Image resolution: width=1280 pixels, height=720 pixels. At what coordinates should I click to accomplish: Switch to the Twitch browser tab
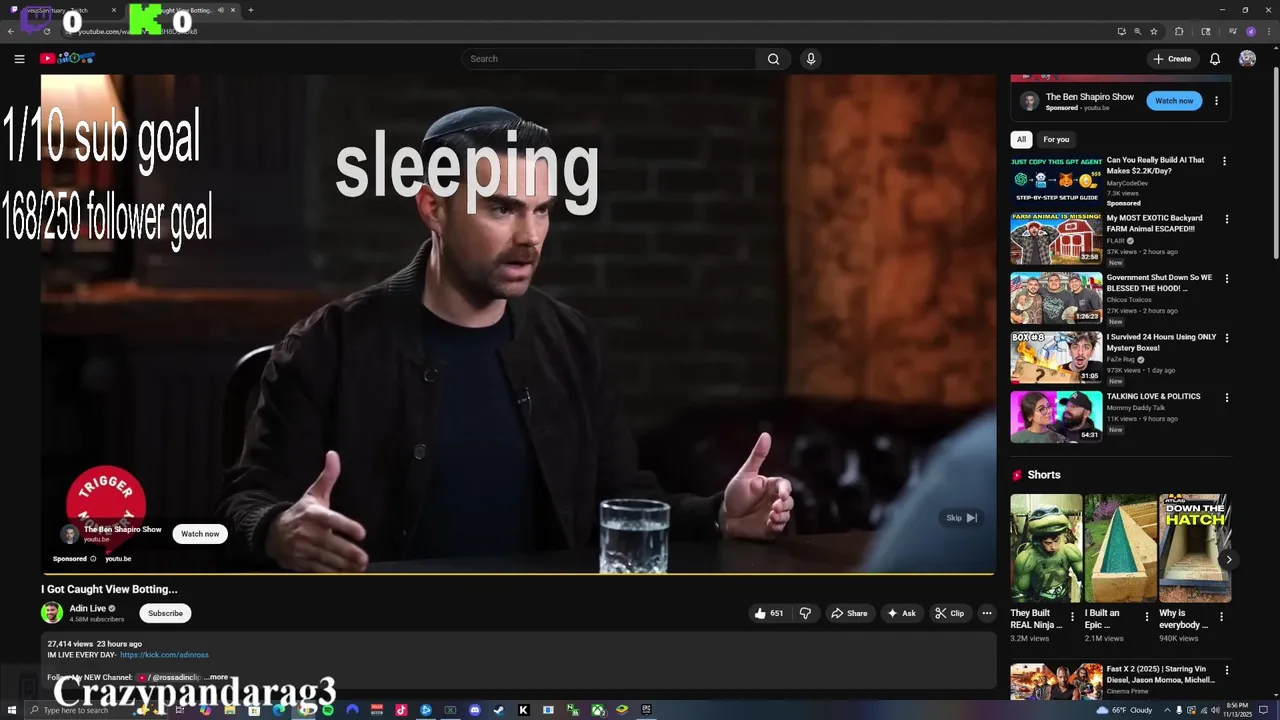coord(63,10)
